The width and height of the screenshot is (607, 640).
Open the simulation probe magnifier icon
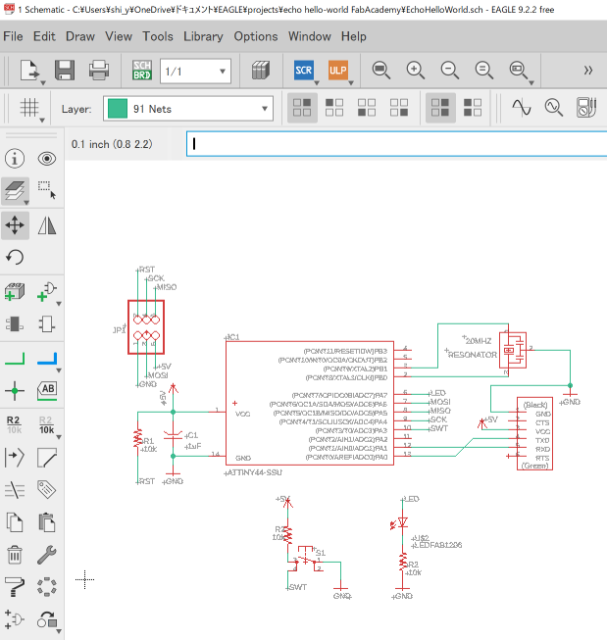[x=554, y=108]
